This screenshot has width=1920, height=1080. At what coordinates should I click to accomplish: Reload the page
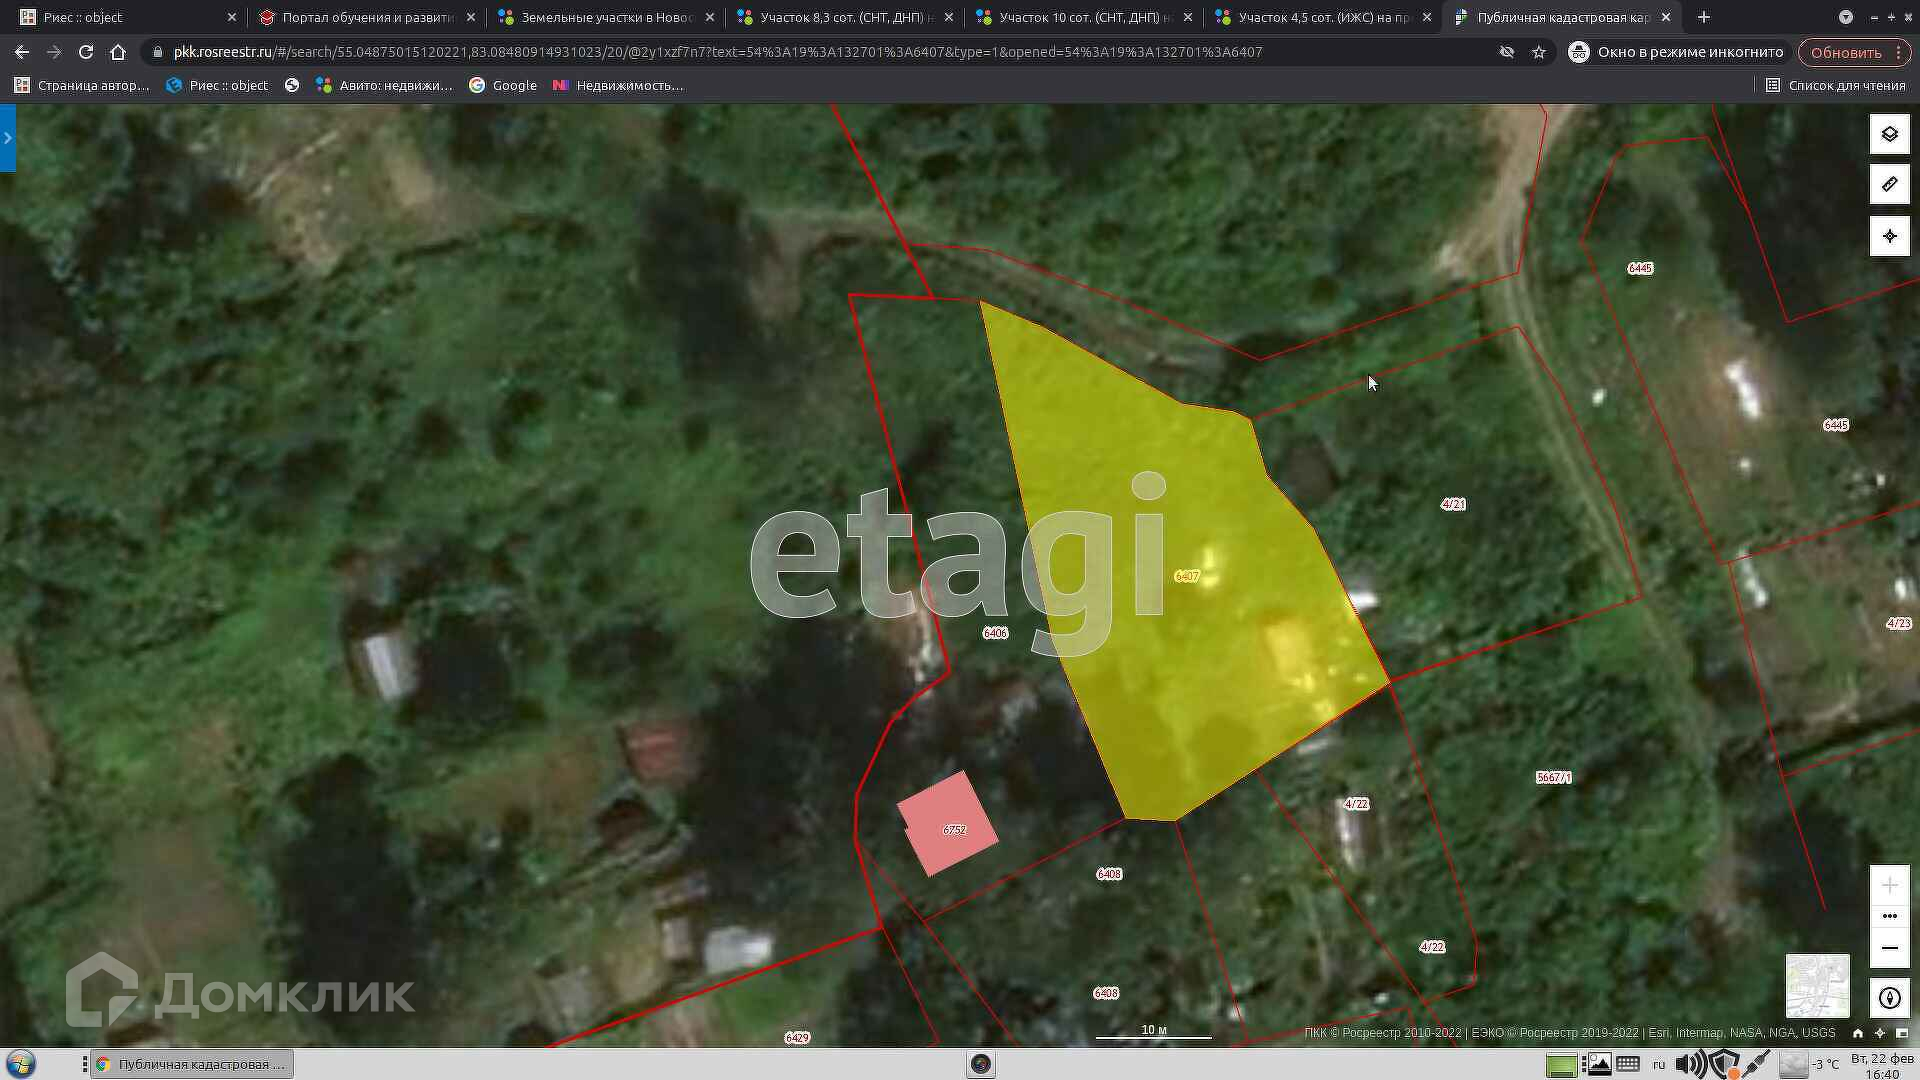86,52
